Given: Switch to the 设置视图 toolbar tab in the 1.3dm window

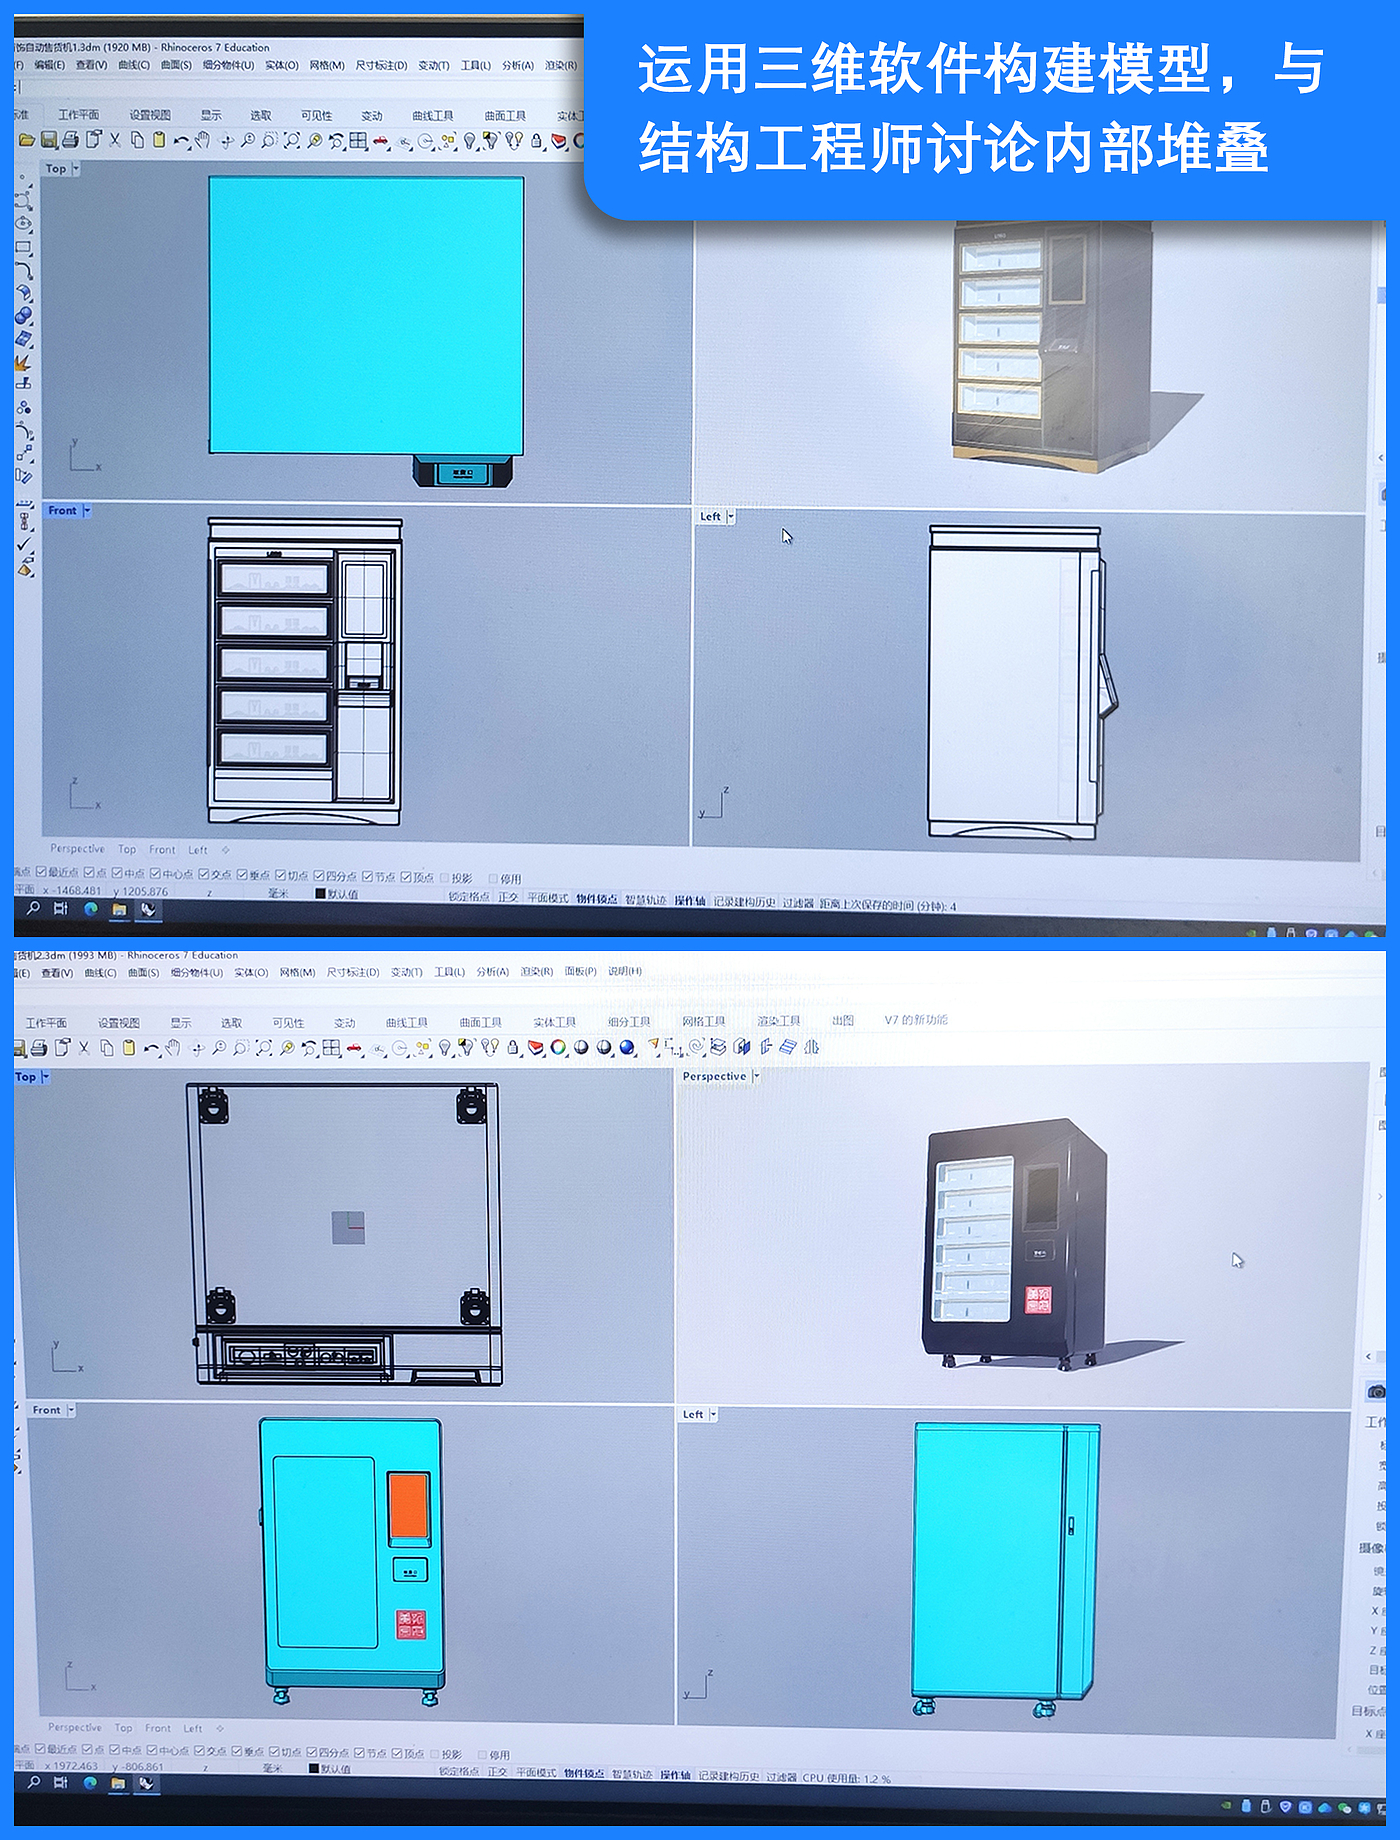Looking at the screenshot, I should [150, 115].
